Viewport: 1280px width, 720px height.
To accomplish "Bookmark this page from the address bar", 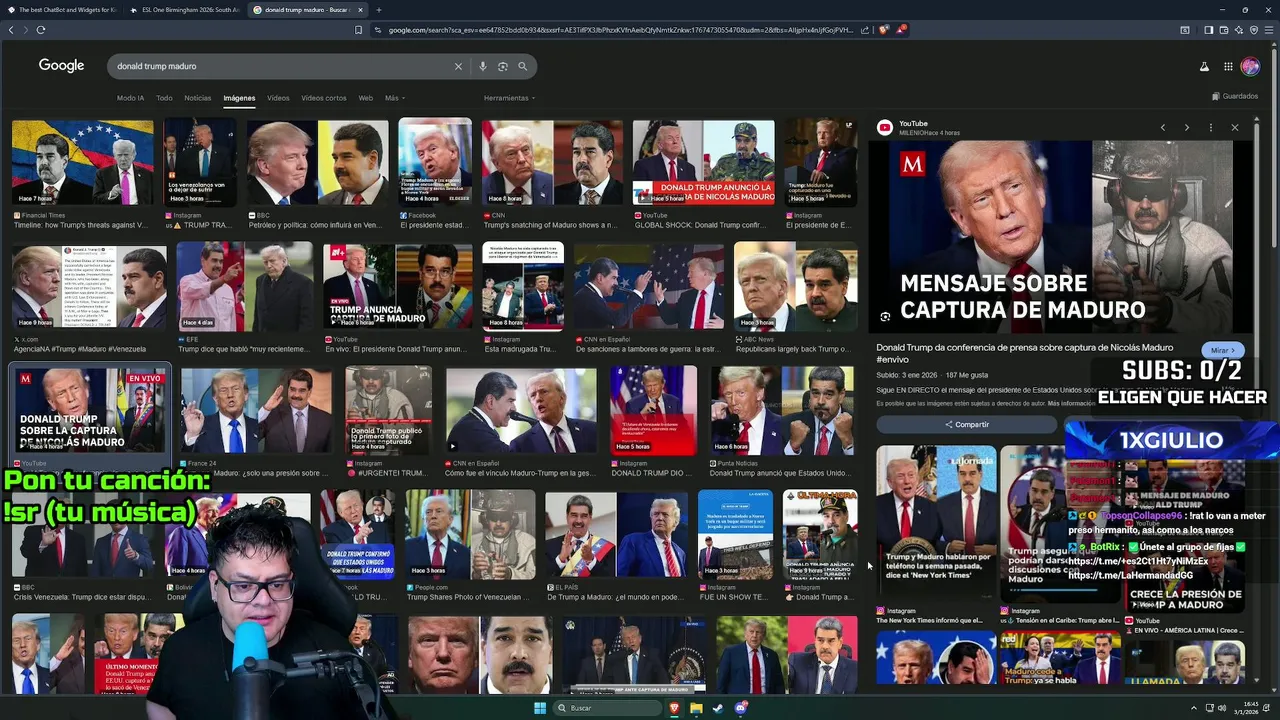I will click(358, 30).
